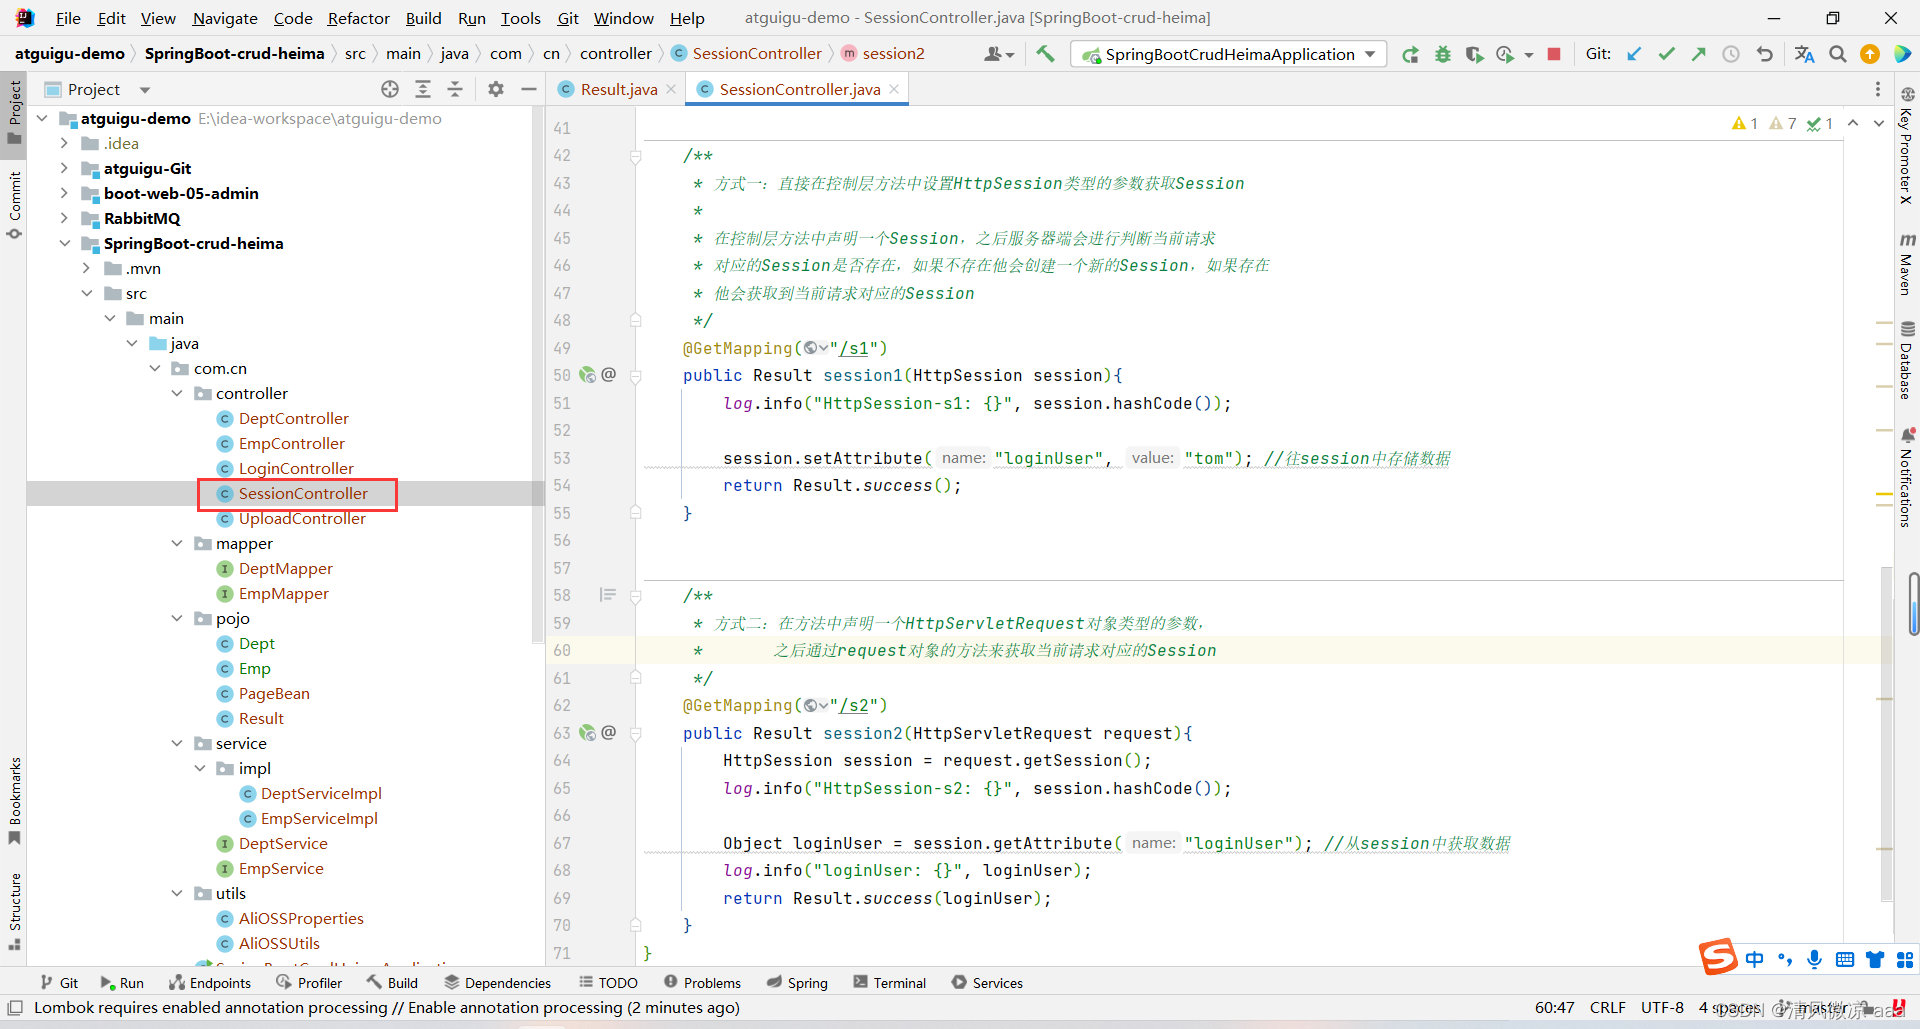Click collapse all icon in Project panel
1920x1029 pixels.
pyautogui.click(x=455, y=89)
